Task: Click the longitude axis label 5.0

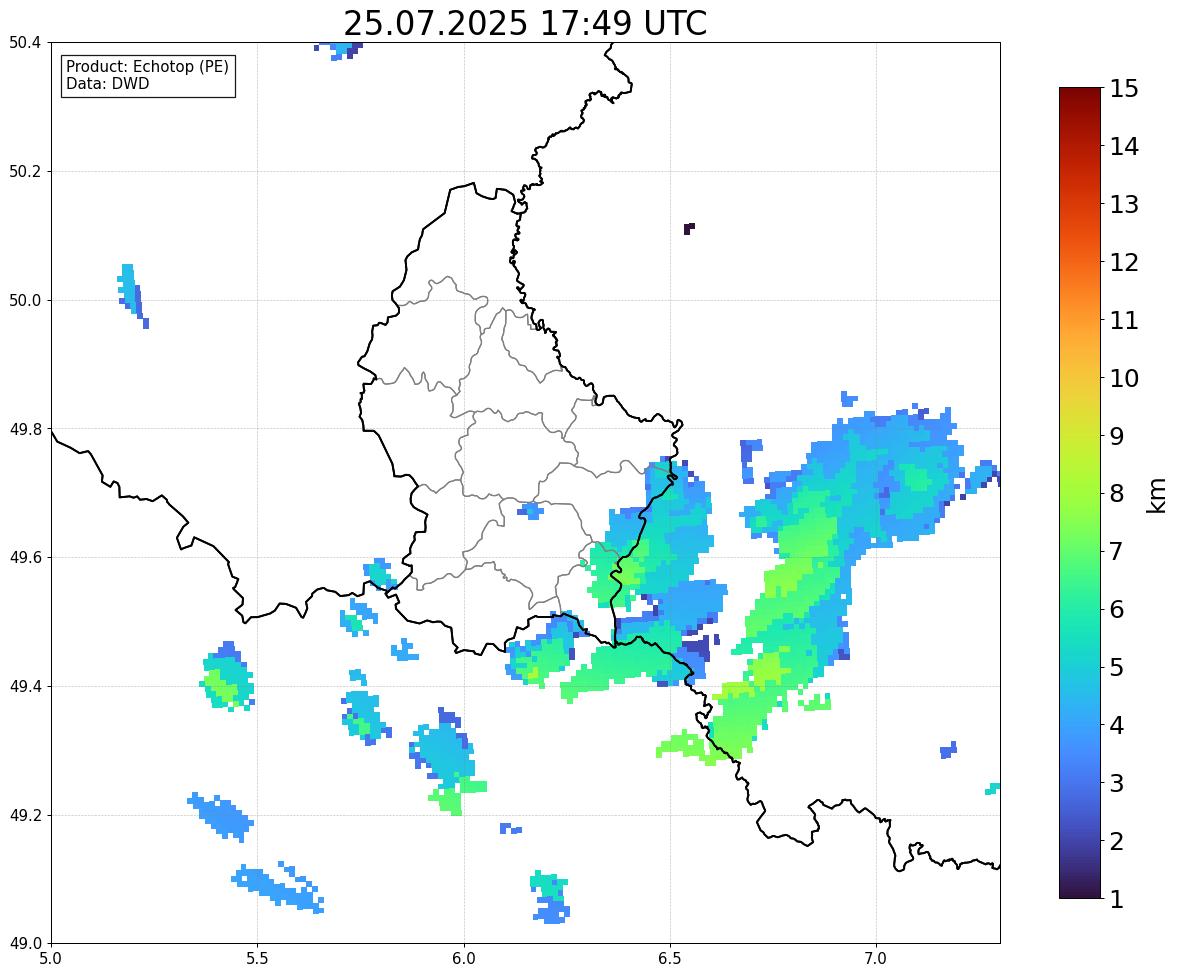Action: [x=51, y=959]
